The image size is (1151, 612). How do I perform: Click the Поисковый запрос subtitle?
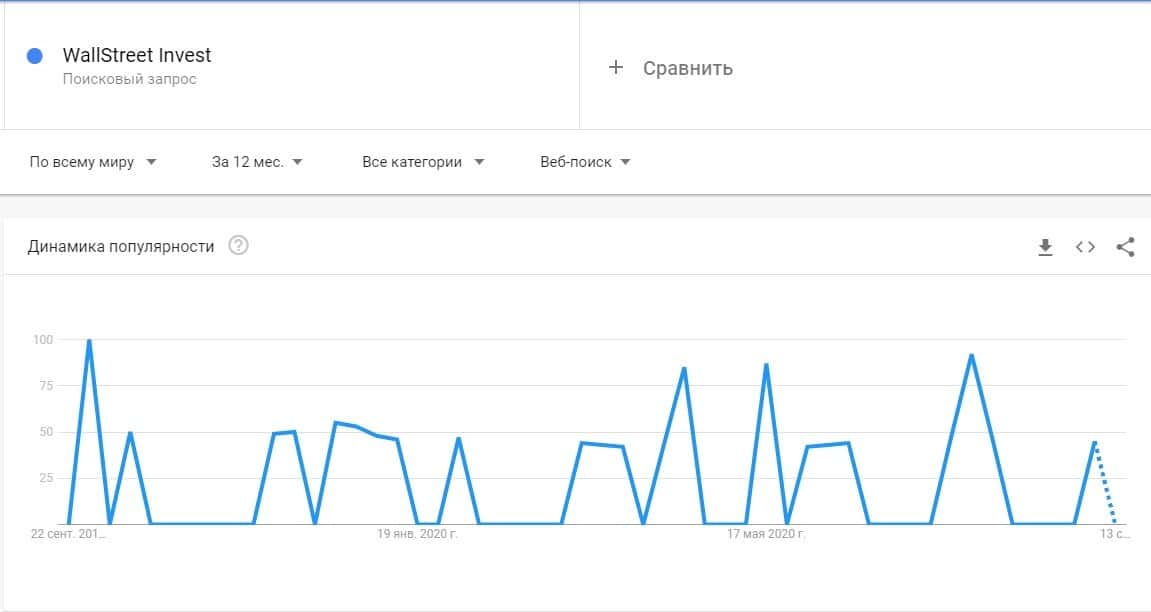pos(129,79)
